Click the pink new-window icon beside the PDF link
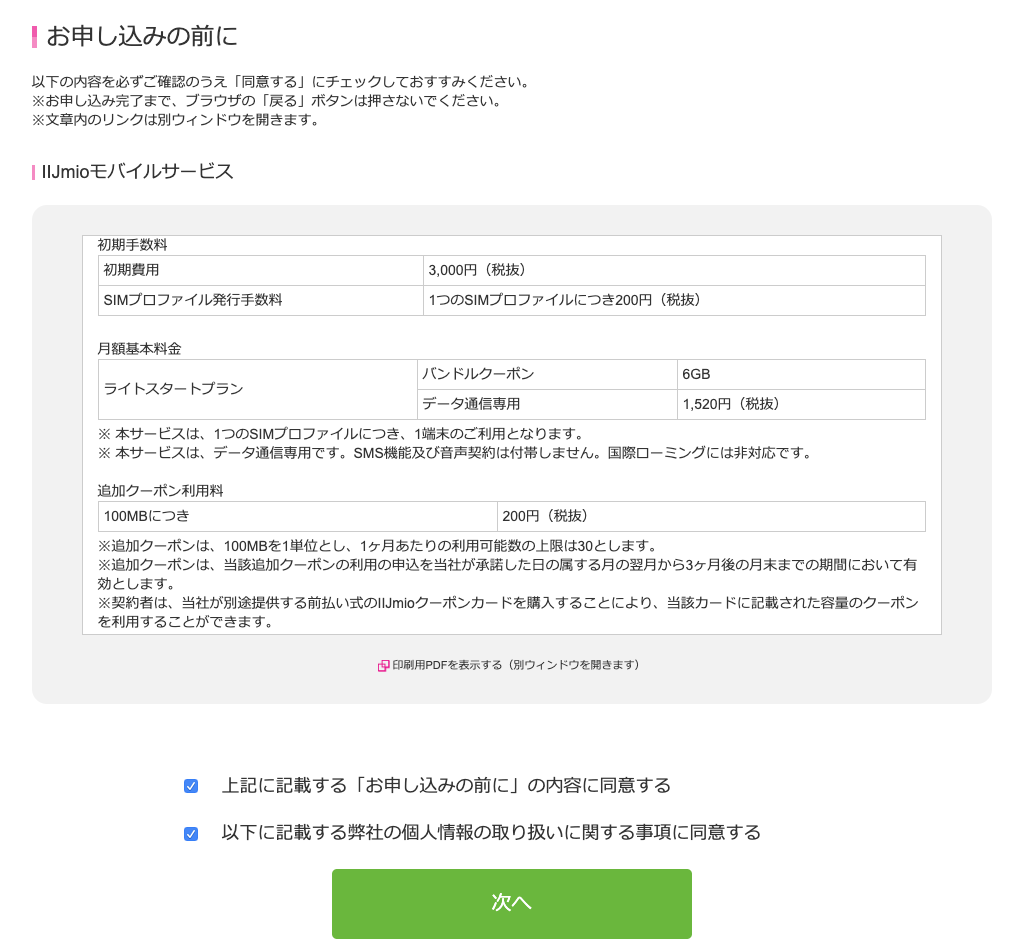The image size is (1016, 951). click(384, 666)
